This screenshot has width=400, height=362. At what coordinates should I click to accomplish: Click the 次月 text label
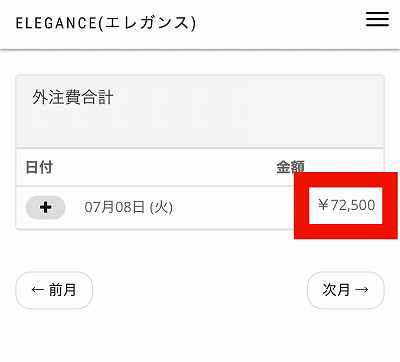336,290
